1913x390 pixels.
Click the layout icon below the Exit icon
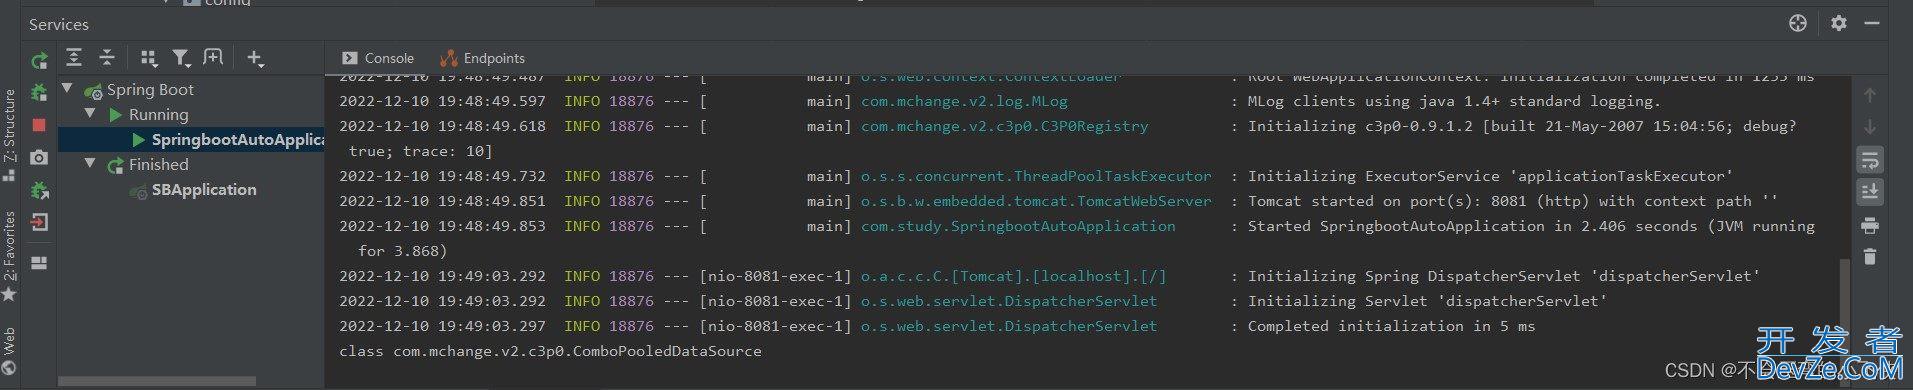pos(39,263)
